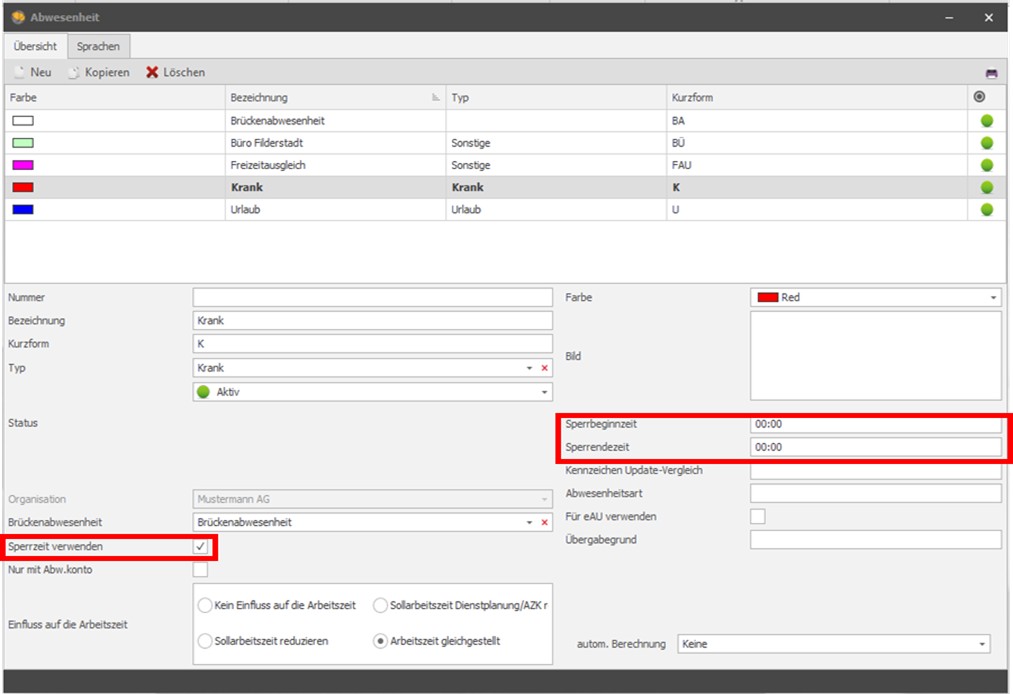Click the Neu toolbar button
The width and height of the screenshot is (1013, 694).
coord(33,72)
